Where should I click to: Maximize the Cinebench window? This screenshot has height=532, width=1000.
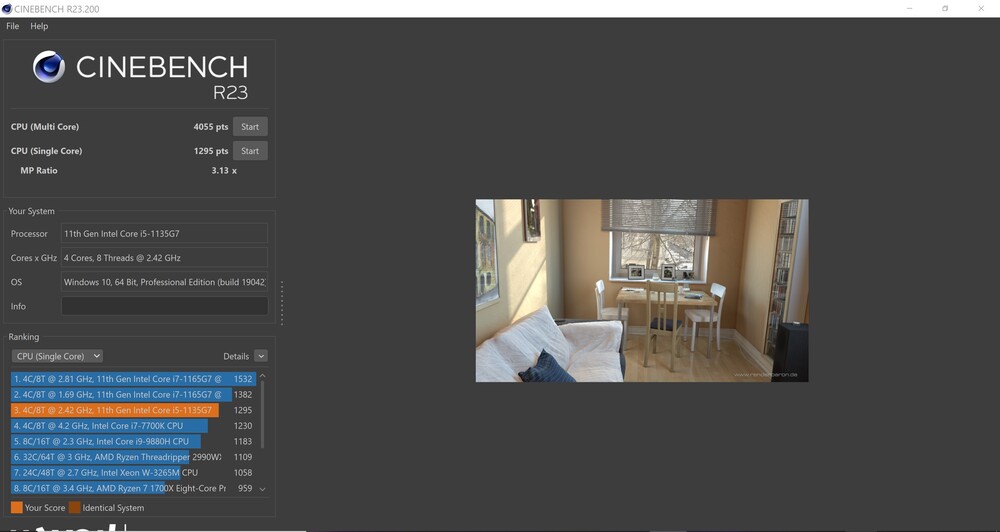pyautogui.click(x=945, y=9)
